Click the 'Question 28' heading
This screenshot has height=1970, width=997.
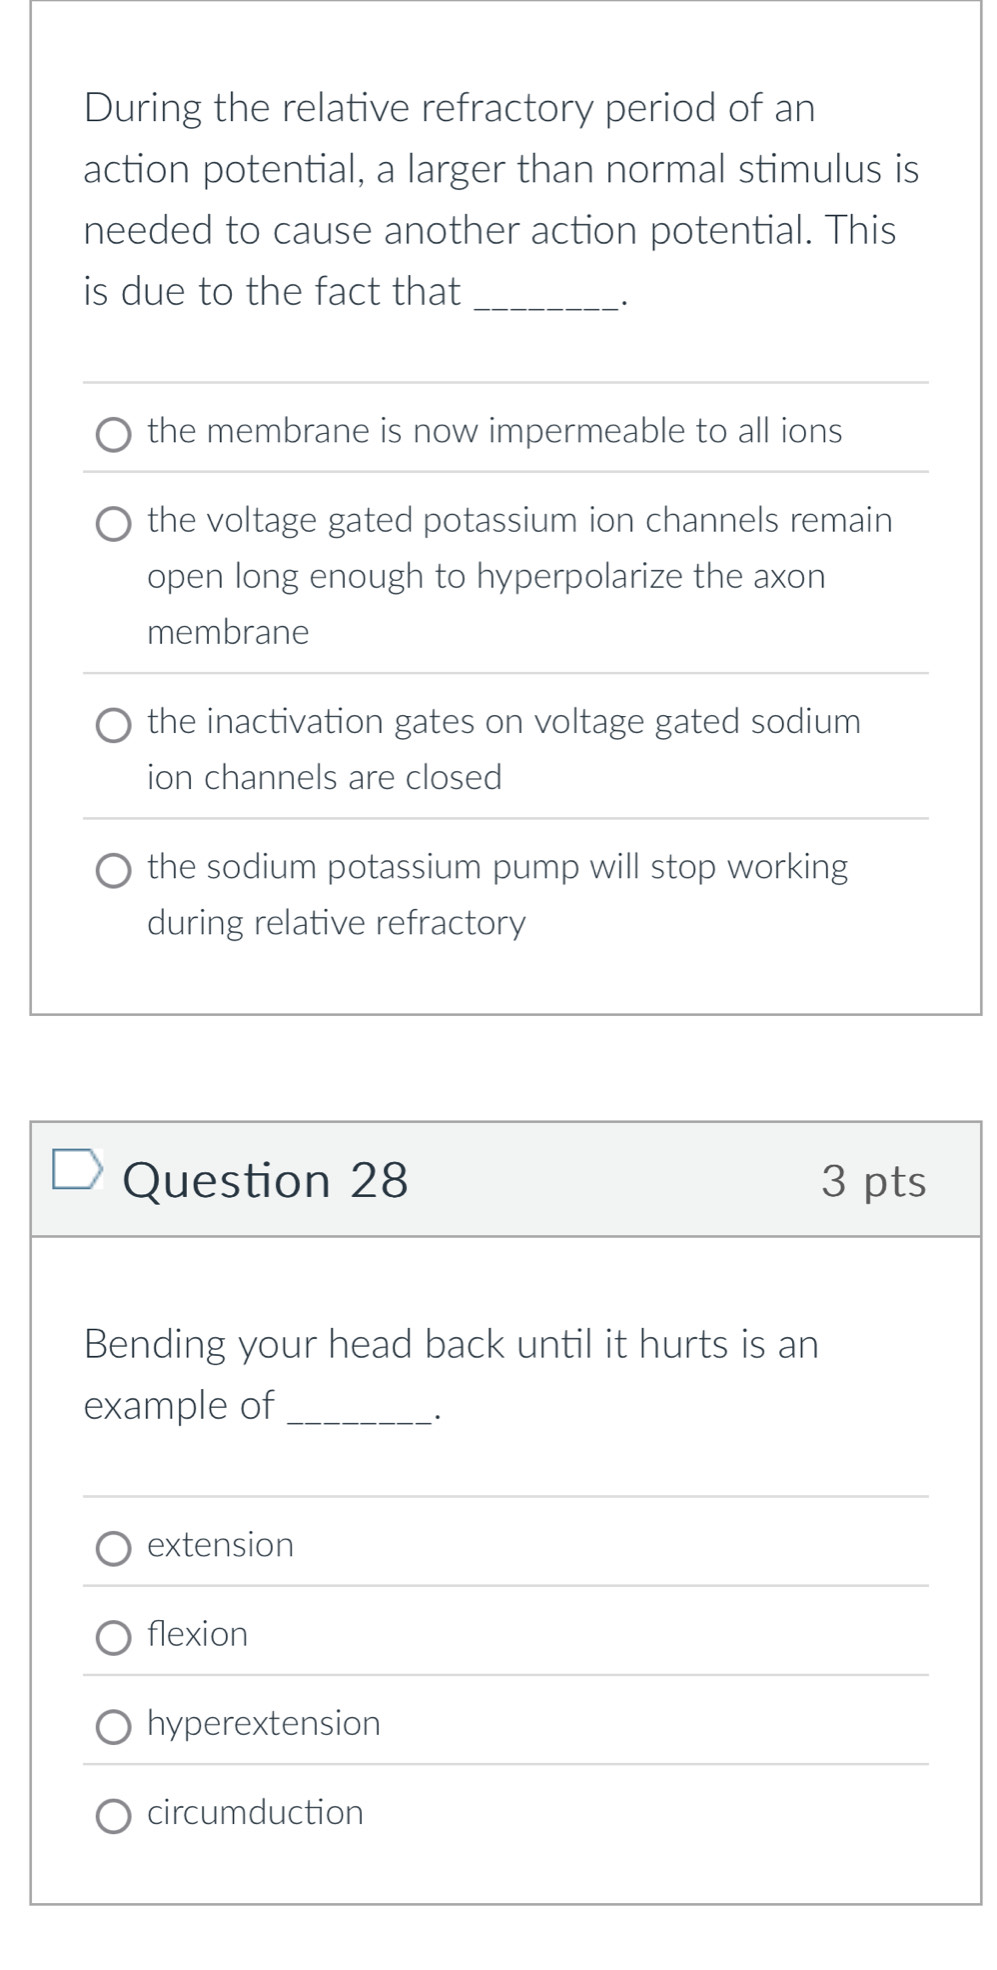pyautogui.click(x=265, y=1180)
